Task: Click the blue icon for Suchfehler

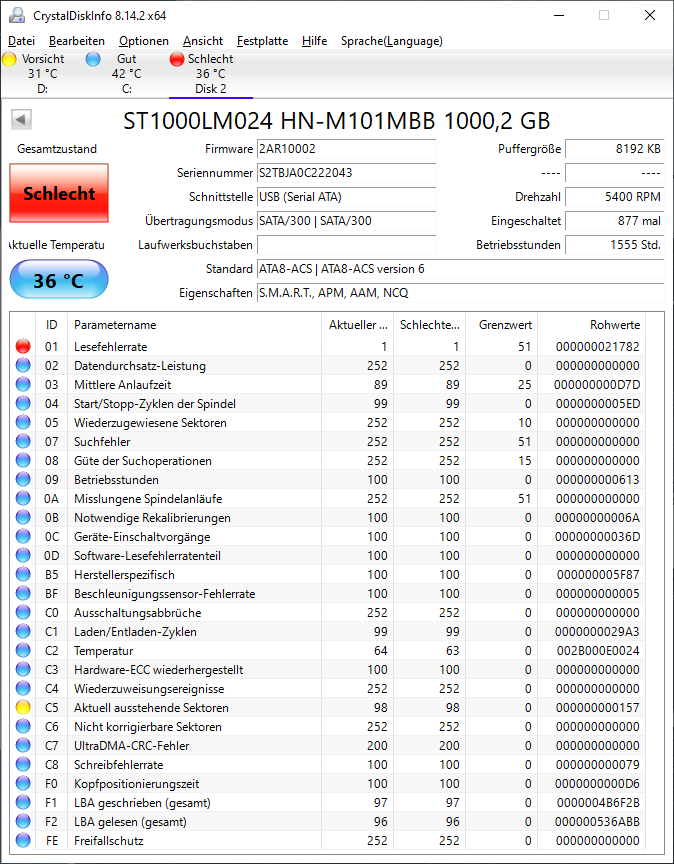Action: tap(23, 441)
